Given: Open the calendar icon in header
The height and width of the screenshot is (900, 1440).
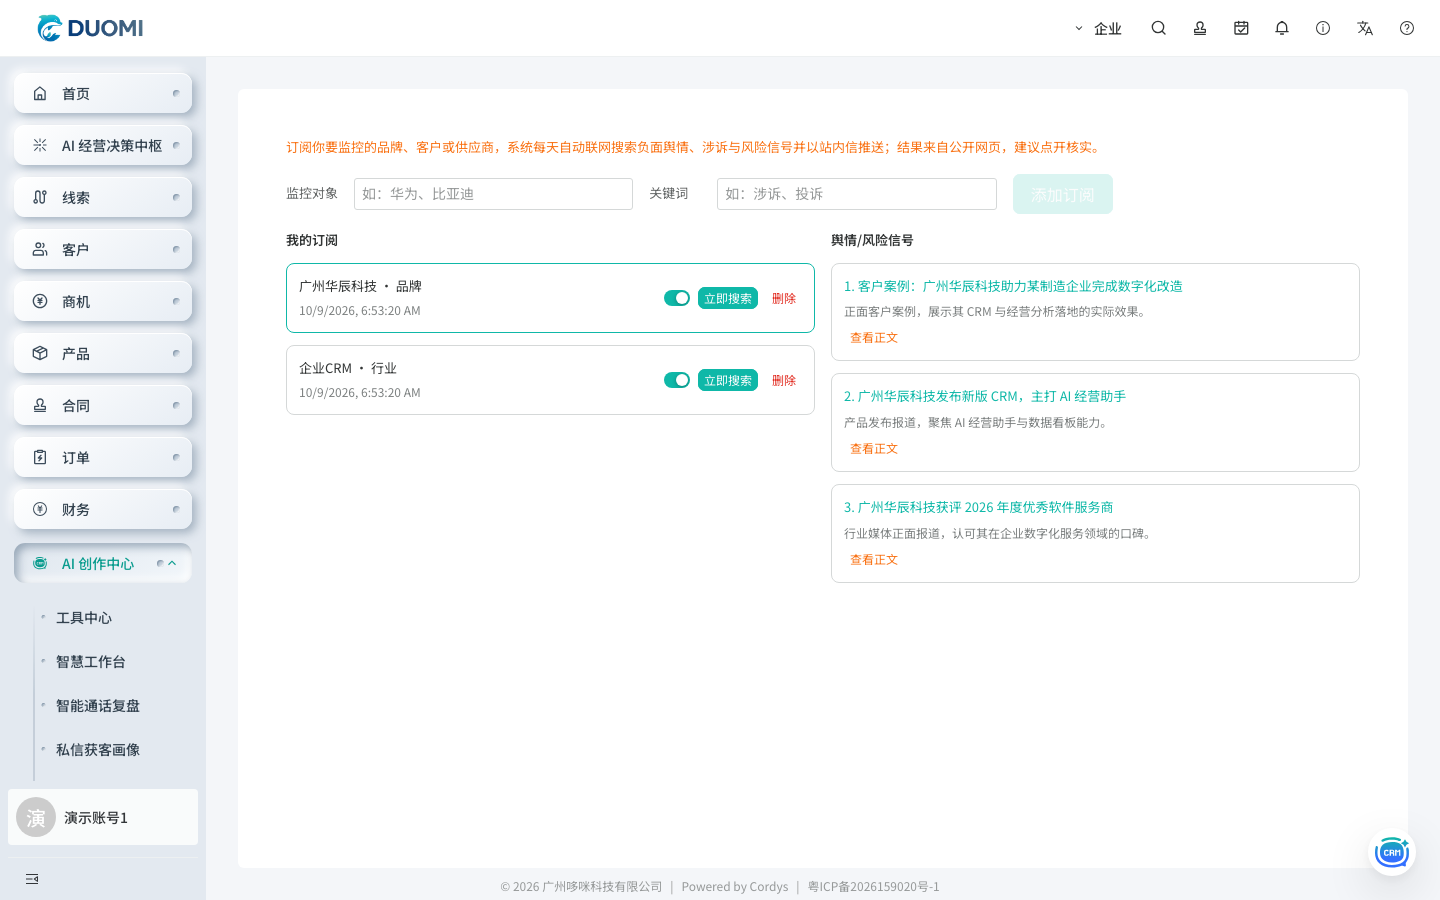Looking at the screenshot, I should (1241, 28).
